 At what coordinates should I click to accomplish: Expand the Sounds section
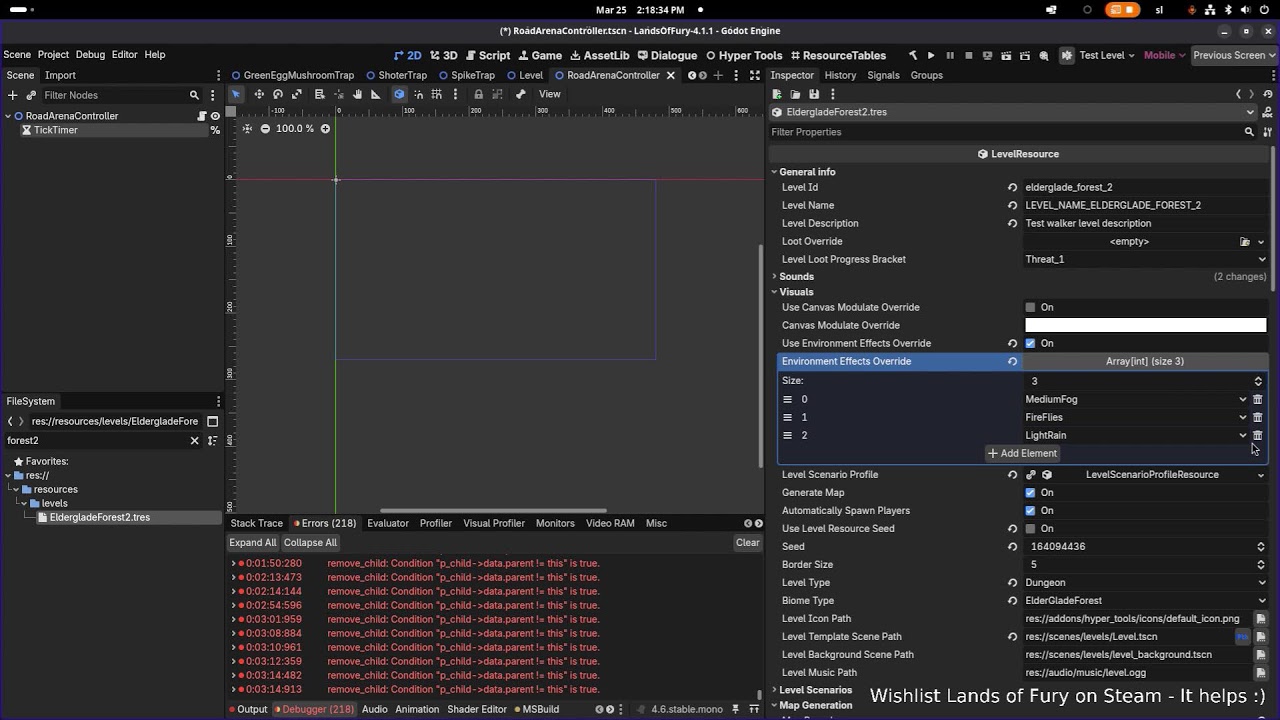pyautogui.click(x=797, y=276)
